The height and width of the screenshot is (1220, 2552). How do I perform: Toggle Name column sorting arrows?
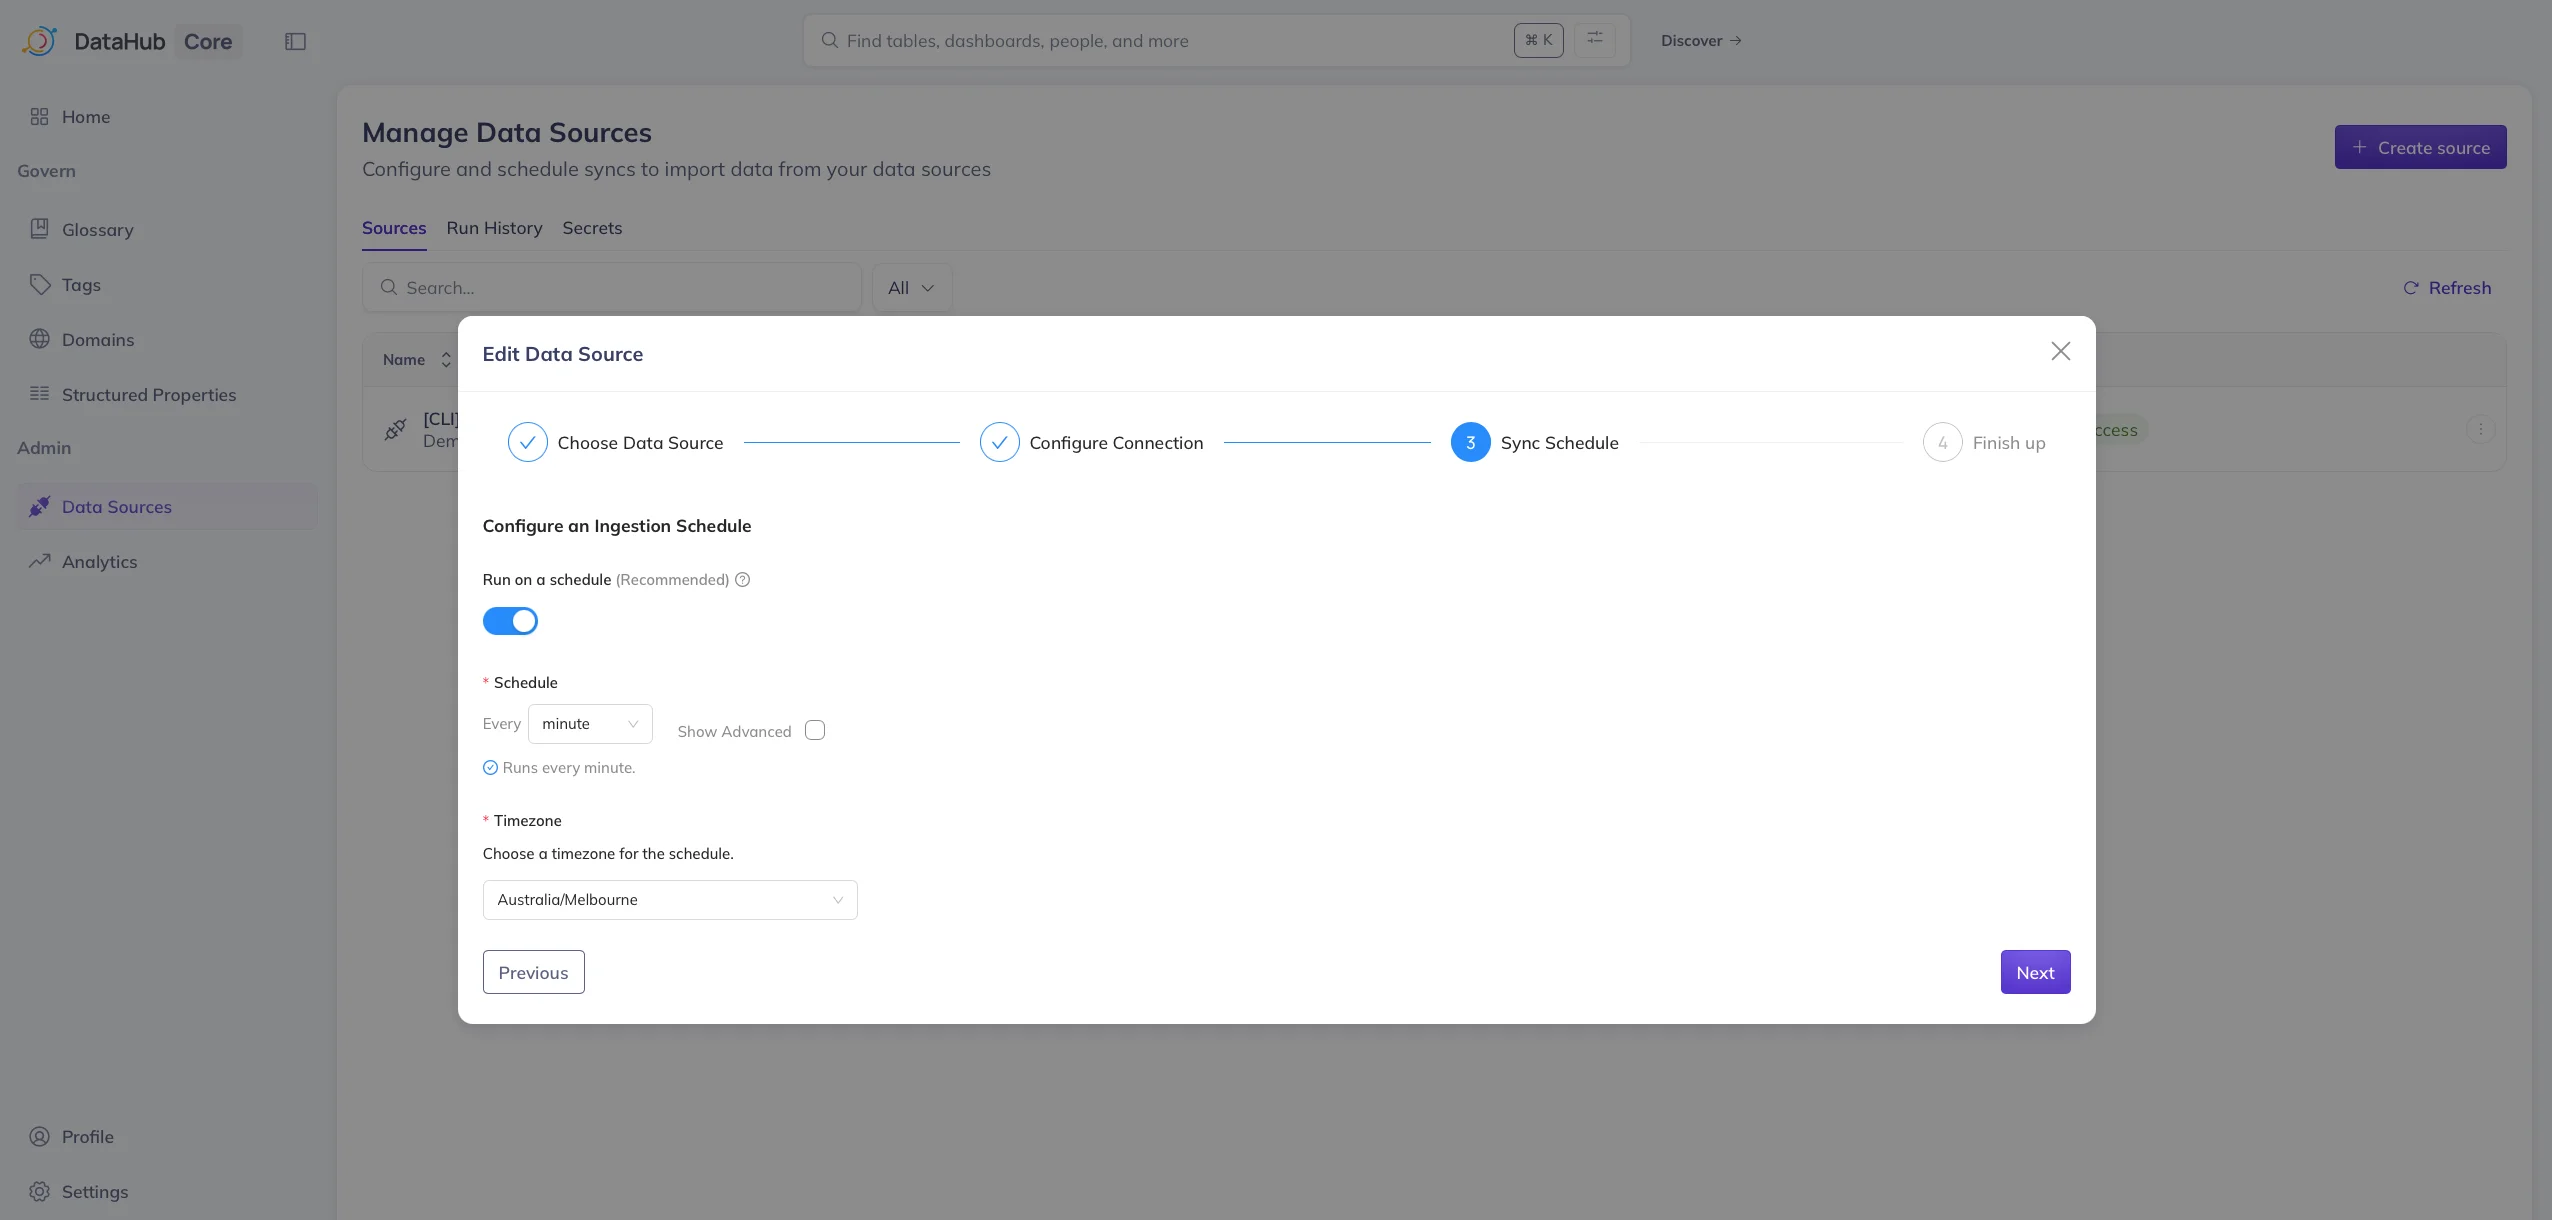447,359
